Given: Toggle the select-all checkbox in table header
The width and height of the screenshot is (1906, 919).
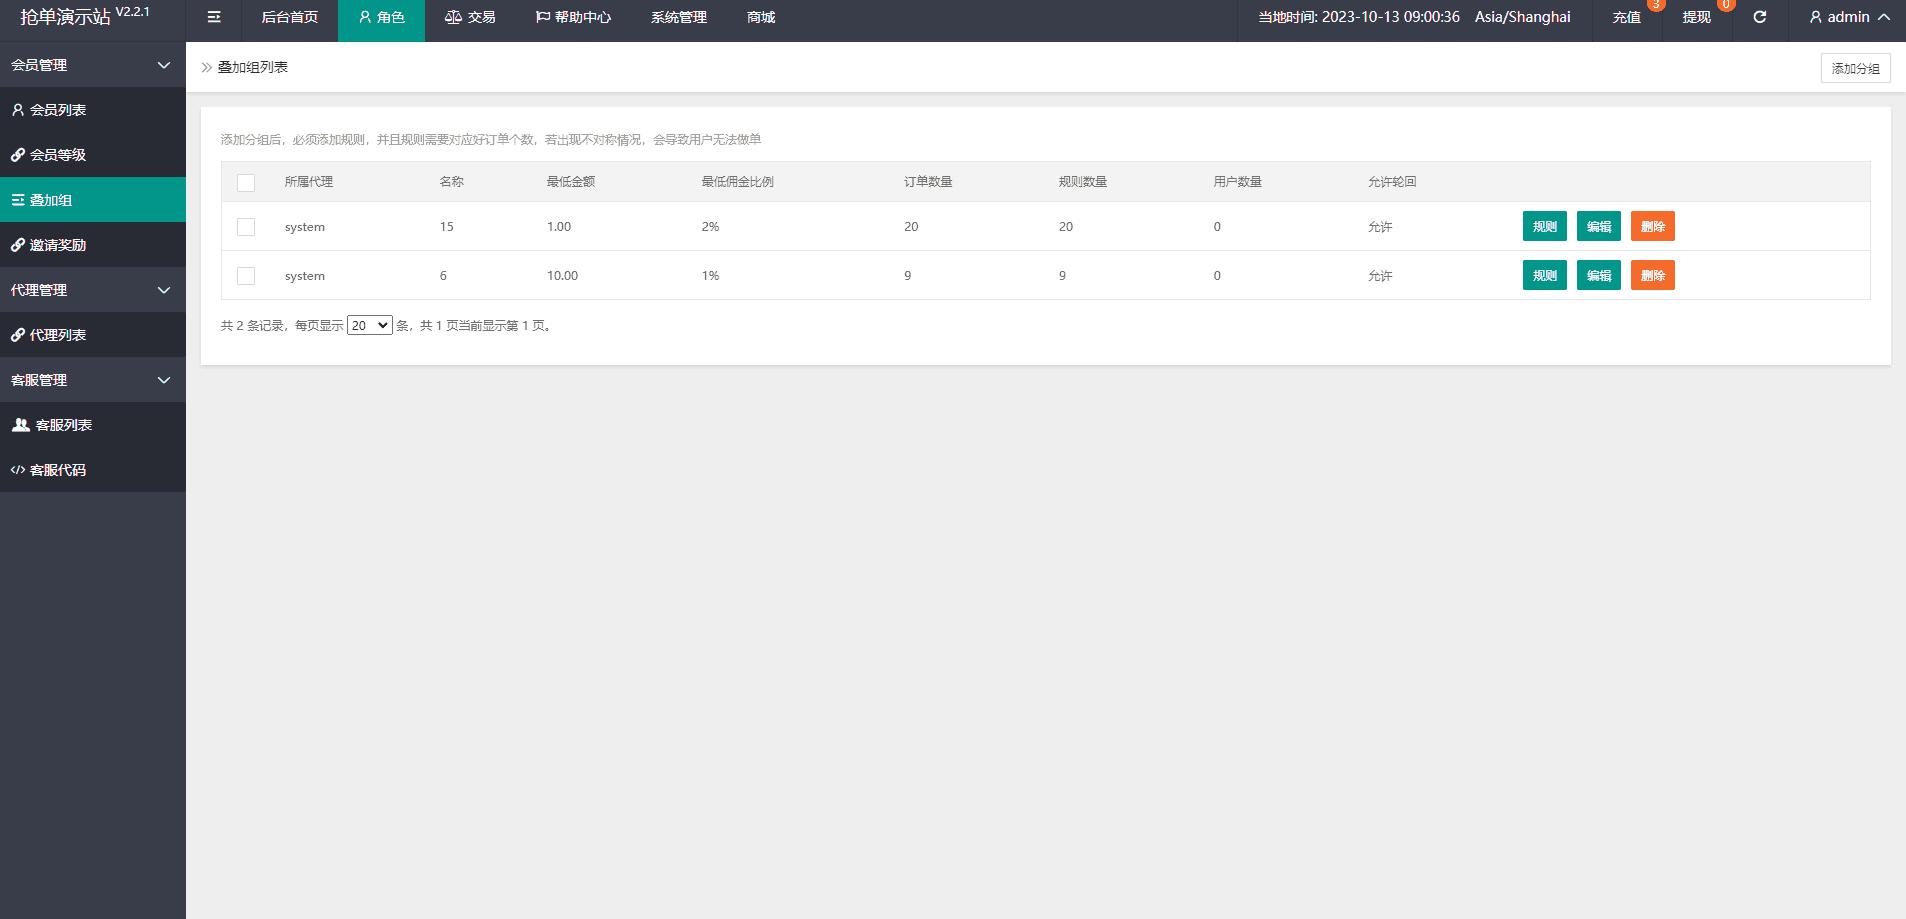Looking at the screenshot, I should pyautogui.click(x=246, y=183).
